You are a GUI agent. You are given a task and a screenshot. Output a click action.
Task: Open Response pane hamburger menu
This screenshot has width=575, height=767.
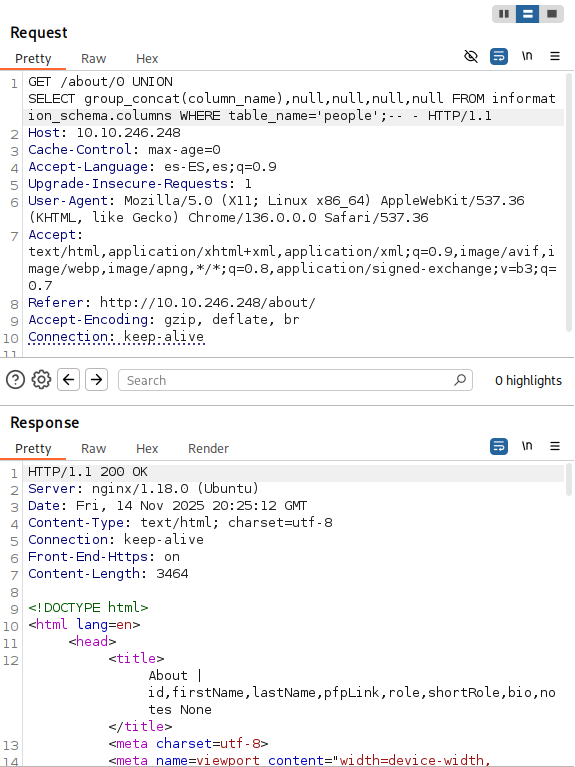click(x=555, y=446)
